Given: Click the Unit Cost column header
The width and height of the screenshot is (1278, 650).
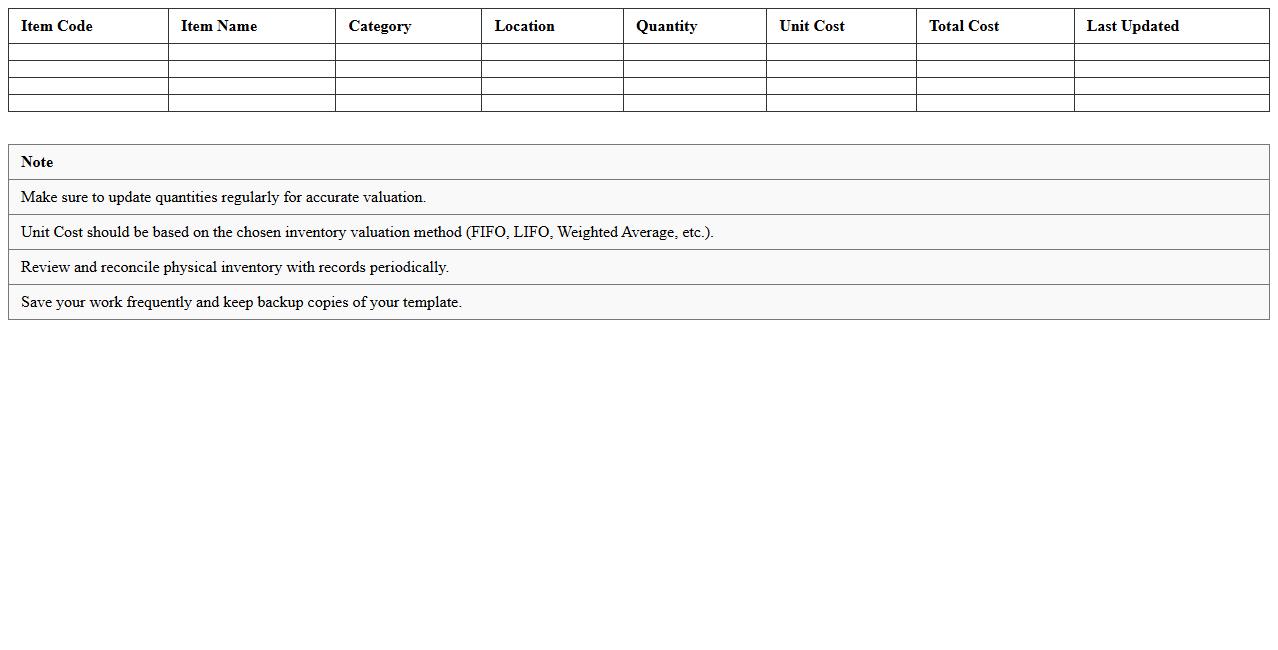Looking at the screenshot, I should point(811,26).
